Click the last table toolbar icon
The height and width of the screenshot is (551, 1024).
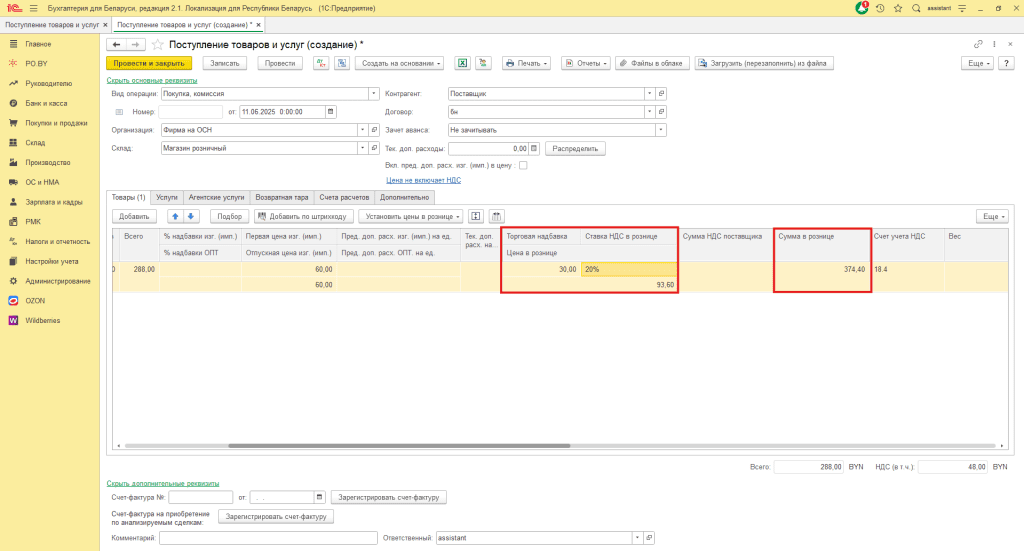tap(496, 216)
